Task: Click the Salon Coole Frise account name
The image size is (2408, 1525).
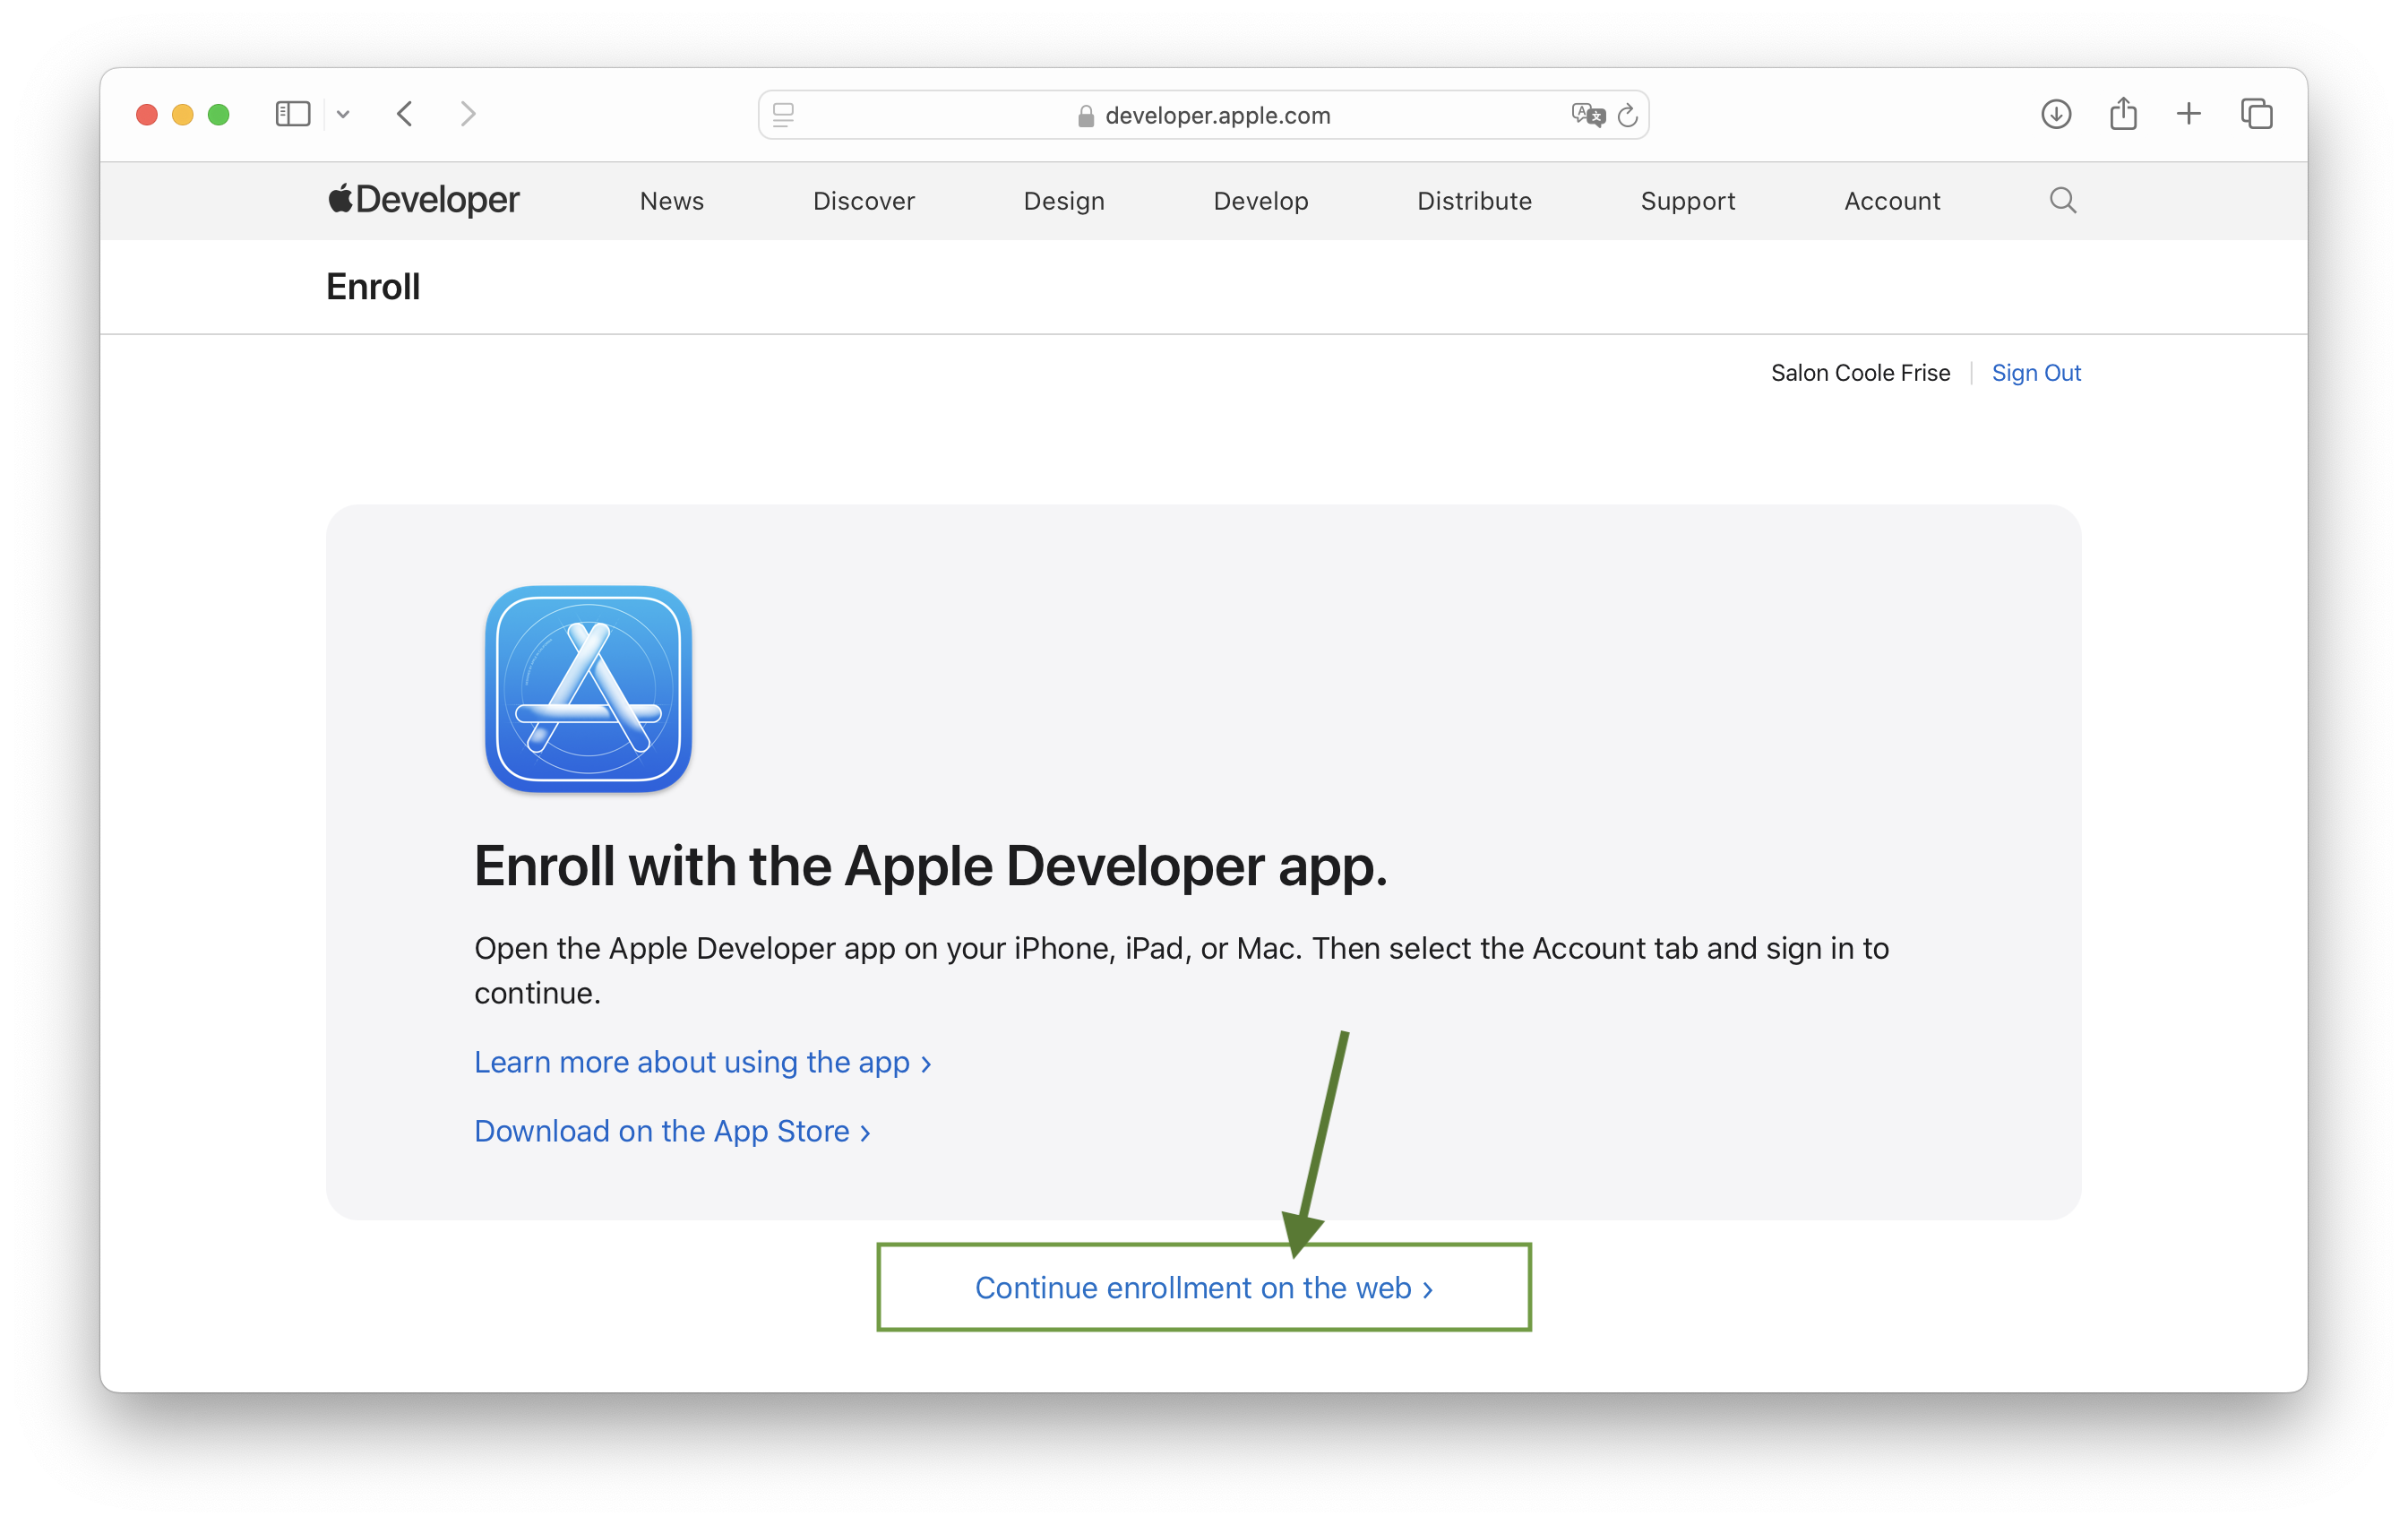Action: point(1860,373)
